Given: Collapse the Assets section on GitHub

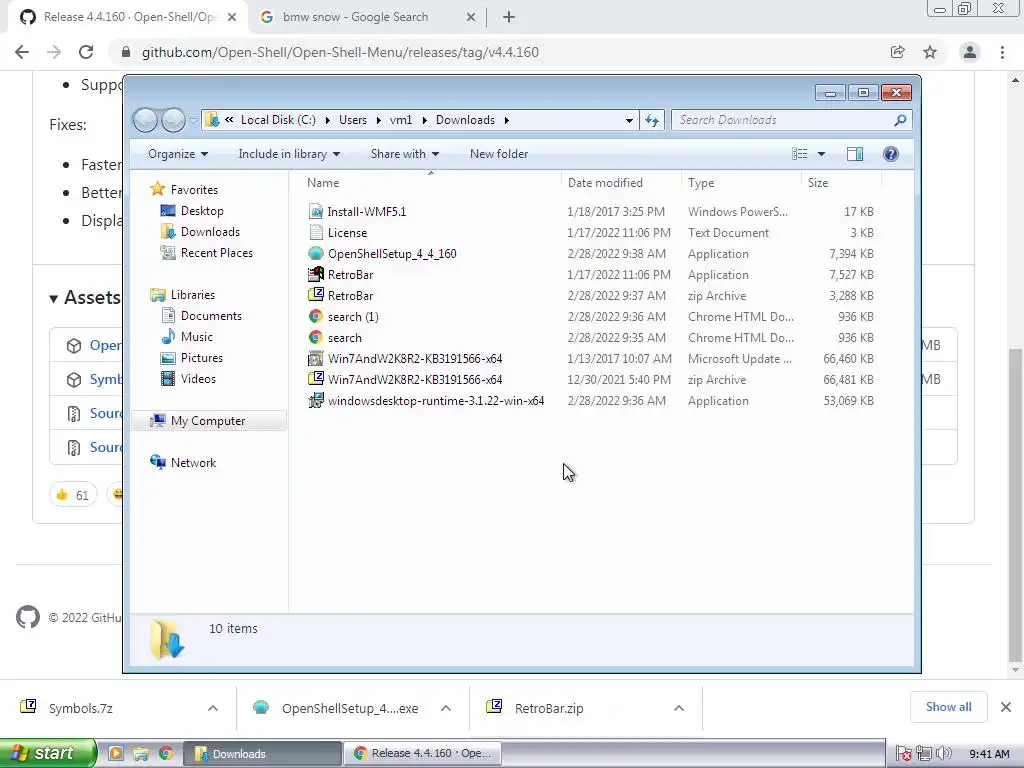Looking at the screenshot, I should click(54, 298).
